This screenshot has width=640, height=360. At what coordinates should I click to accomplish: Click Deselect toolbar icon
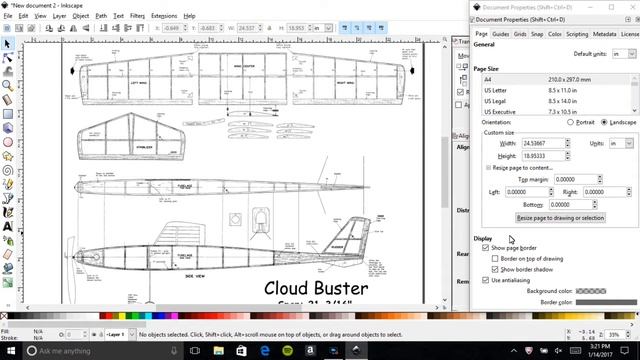click(31, 28)
